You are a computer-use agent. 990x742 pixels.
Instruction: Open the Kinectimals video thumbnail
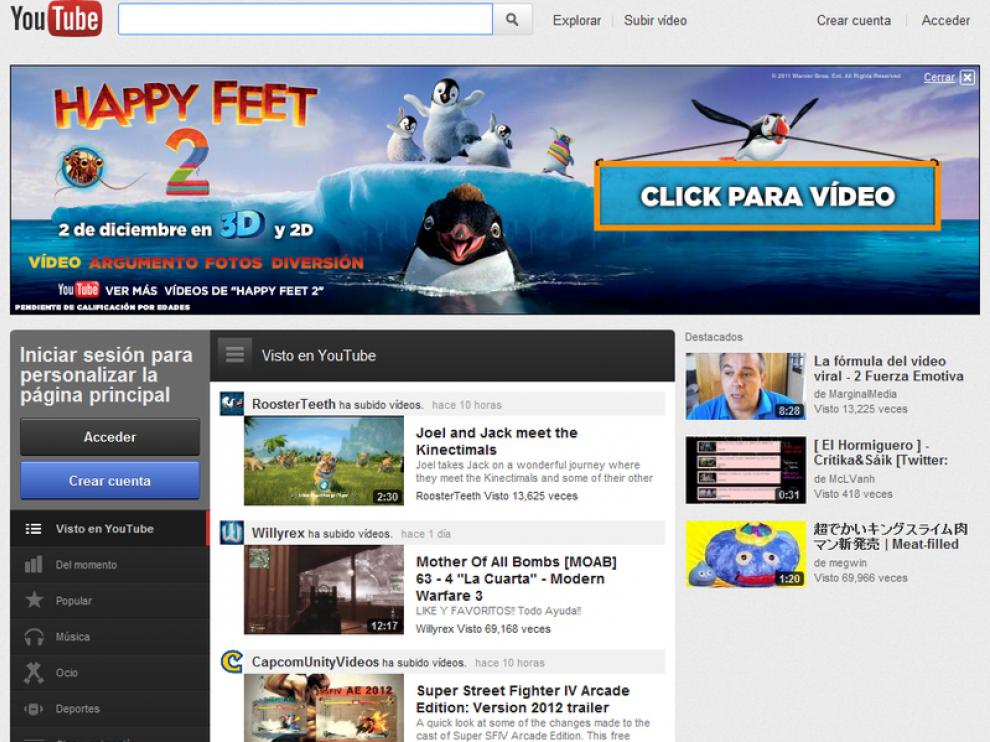pyautogui.click(x=323, y=460)
